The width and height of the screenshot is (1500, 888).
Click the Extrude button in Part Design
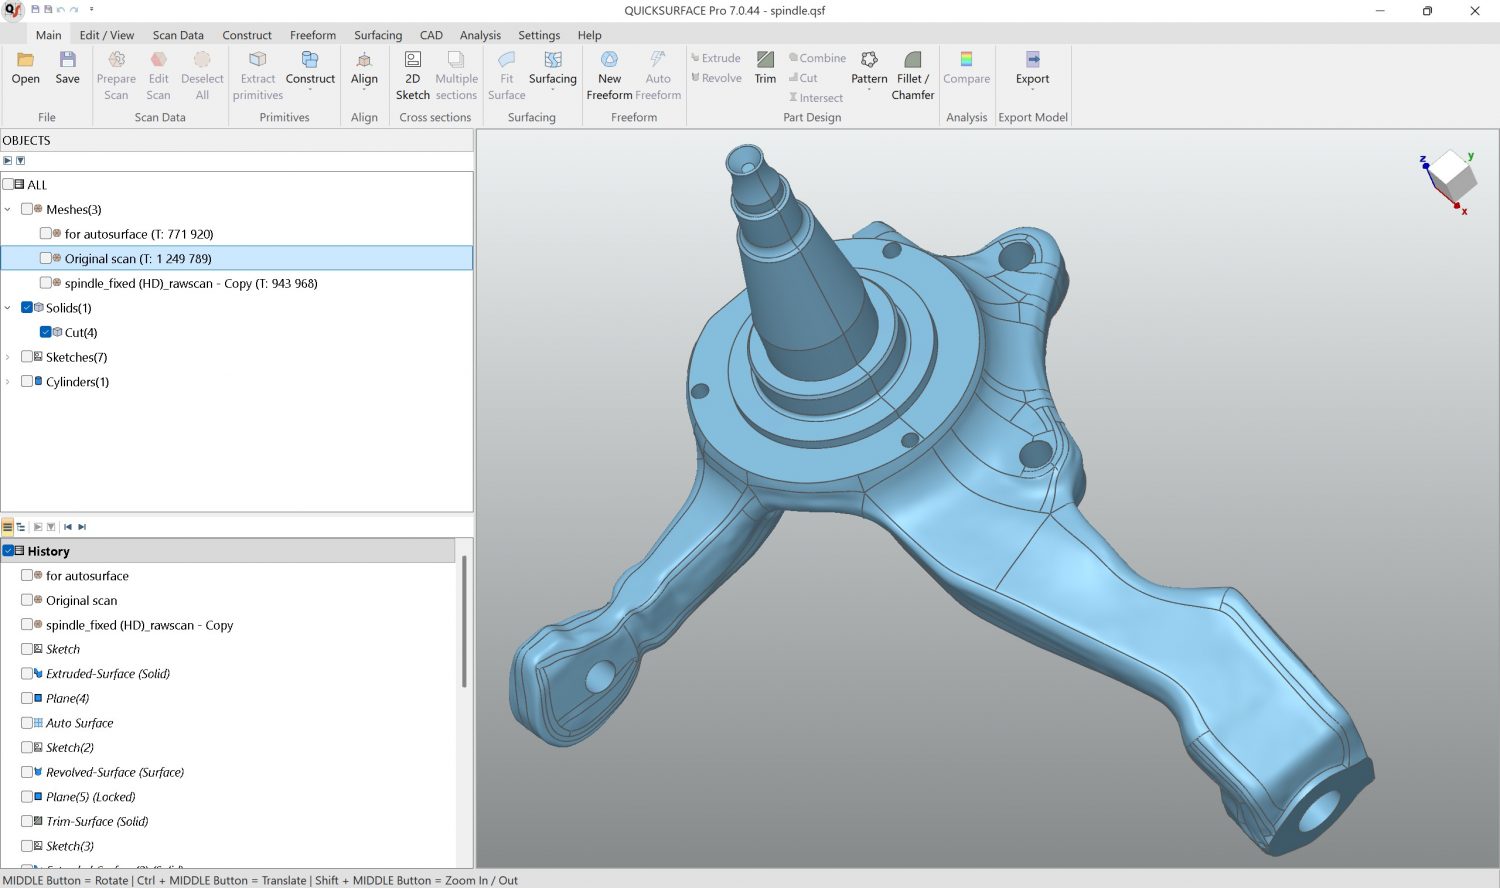coord(716,58)
